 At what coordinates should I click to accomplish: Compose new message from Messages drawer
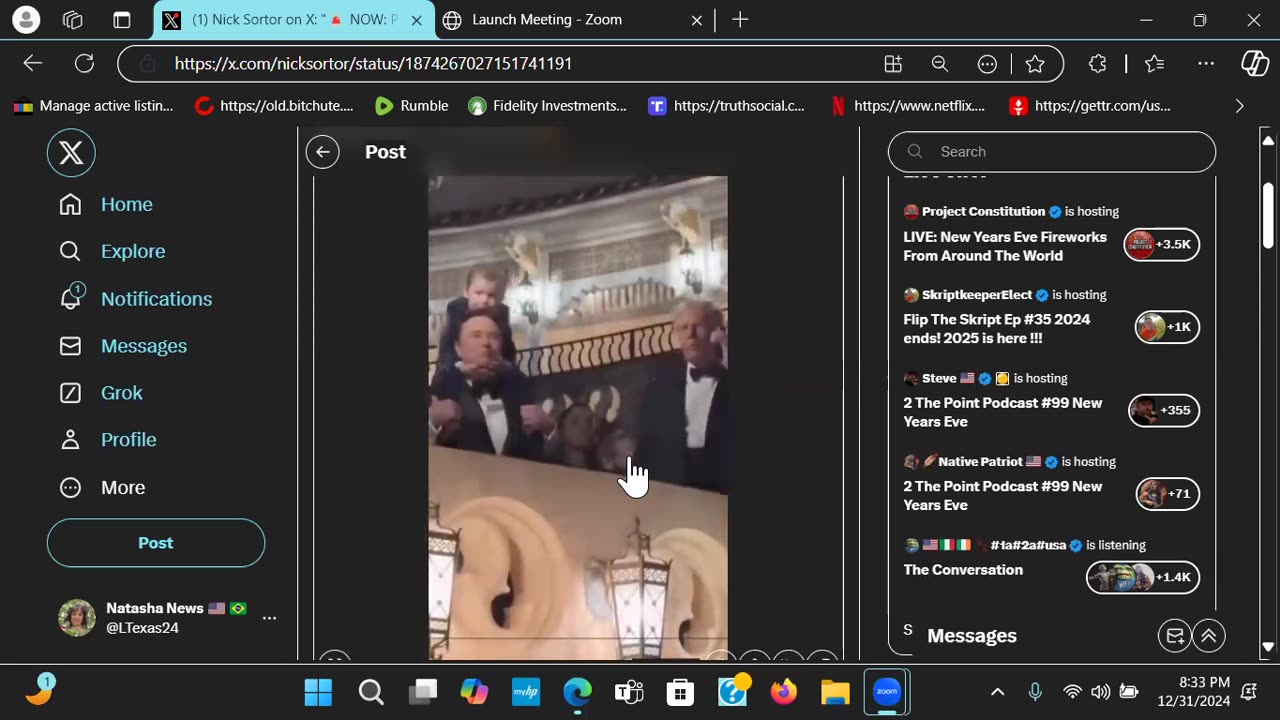click(1175, 636)
